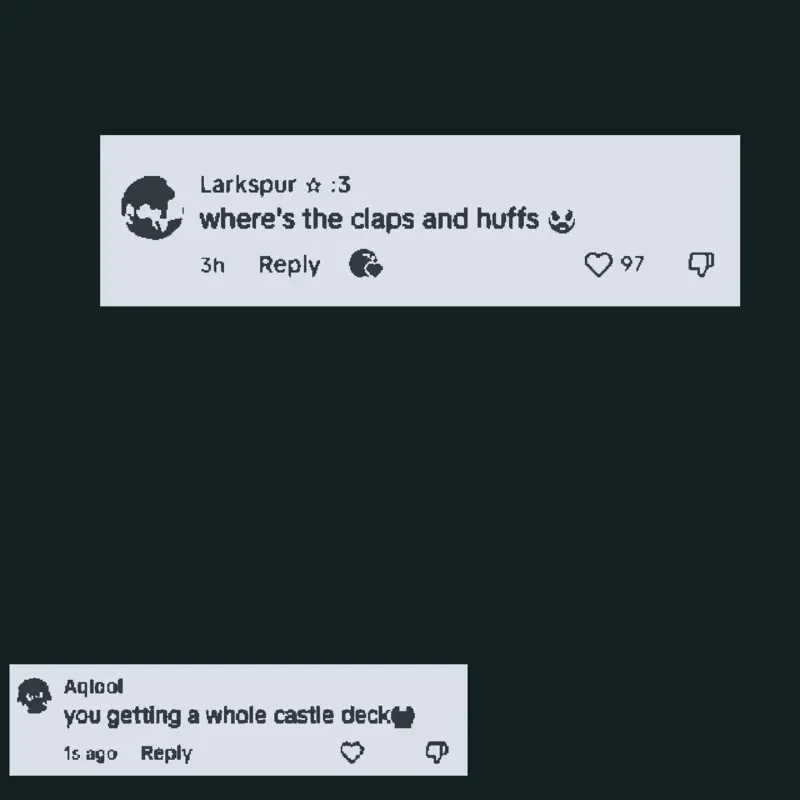Click the "1s ago" timestamp on Aqlool's comment
This screenshot has height=800, width=800.
click(90, 754)
